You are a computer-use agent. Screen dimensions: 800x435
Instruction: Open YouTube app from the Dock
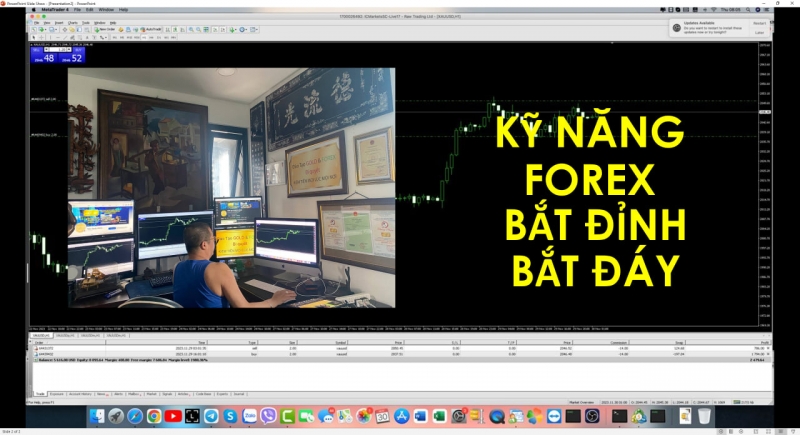(x=173, y=416)
